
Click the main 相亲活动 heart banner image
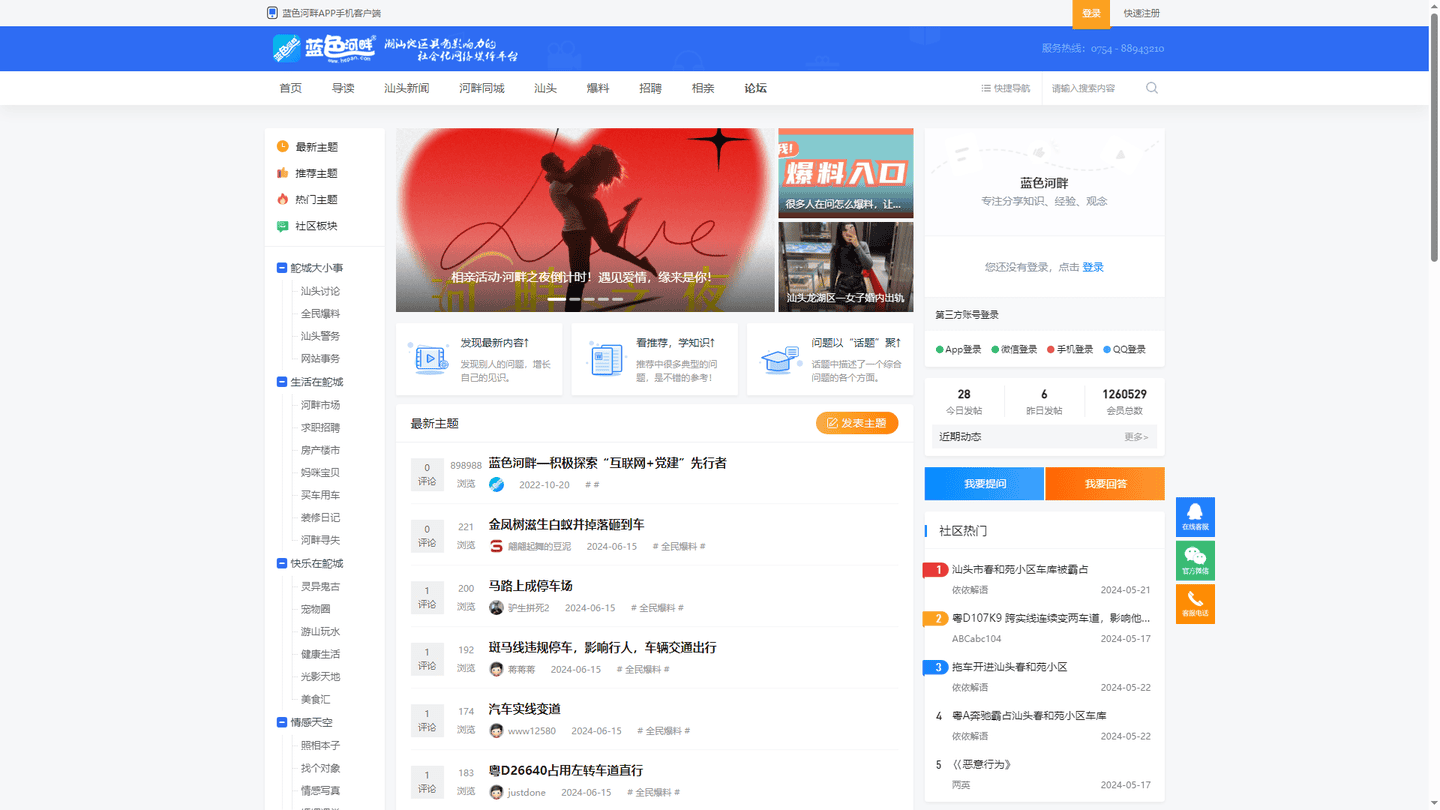[585, 220]
